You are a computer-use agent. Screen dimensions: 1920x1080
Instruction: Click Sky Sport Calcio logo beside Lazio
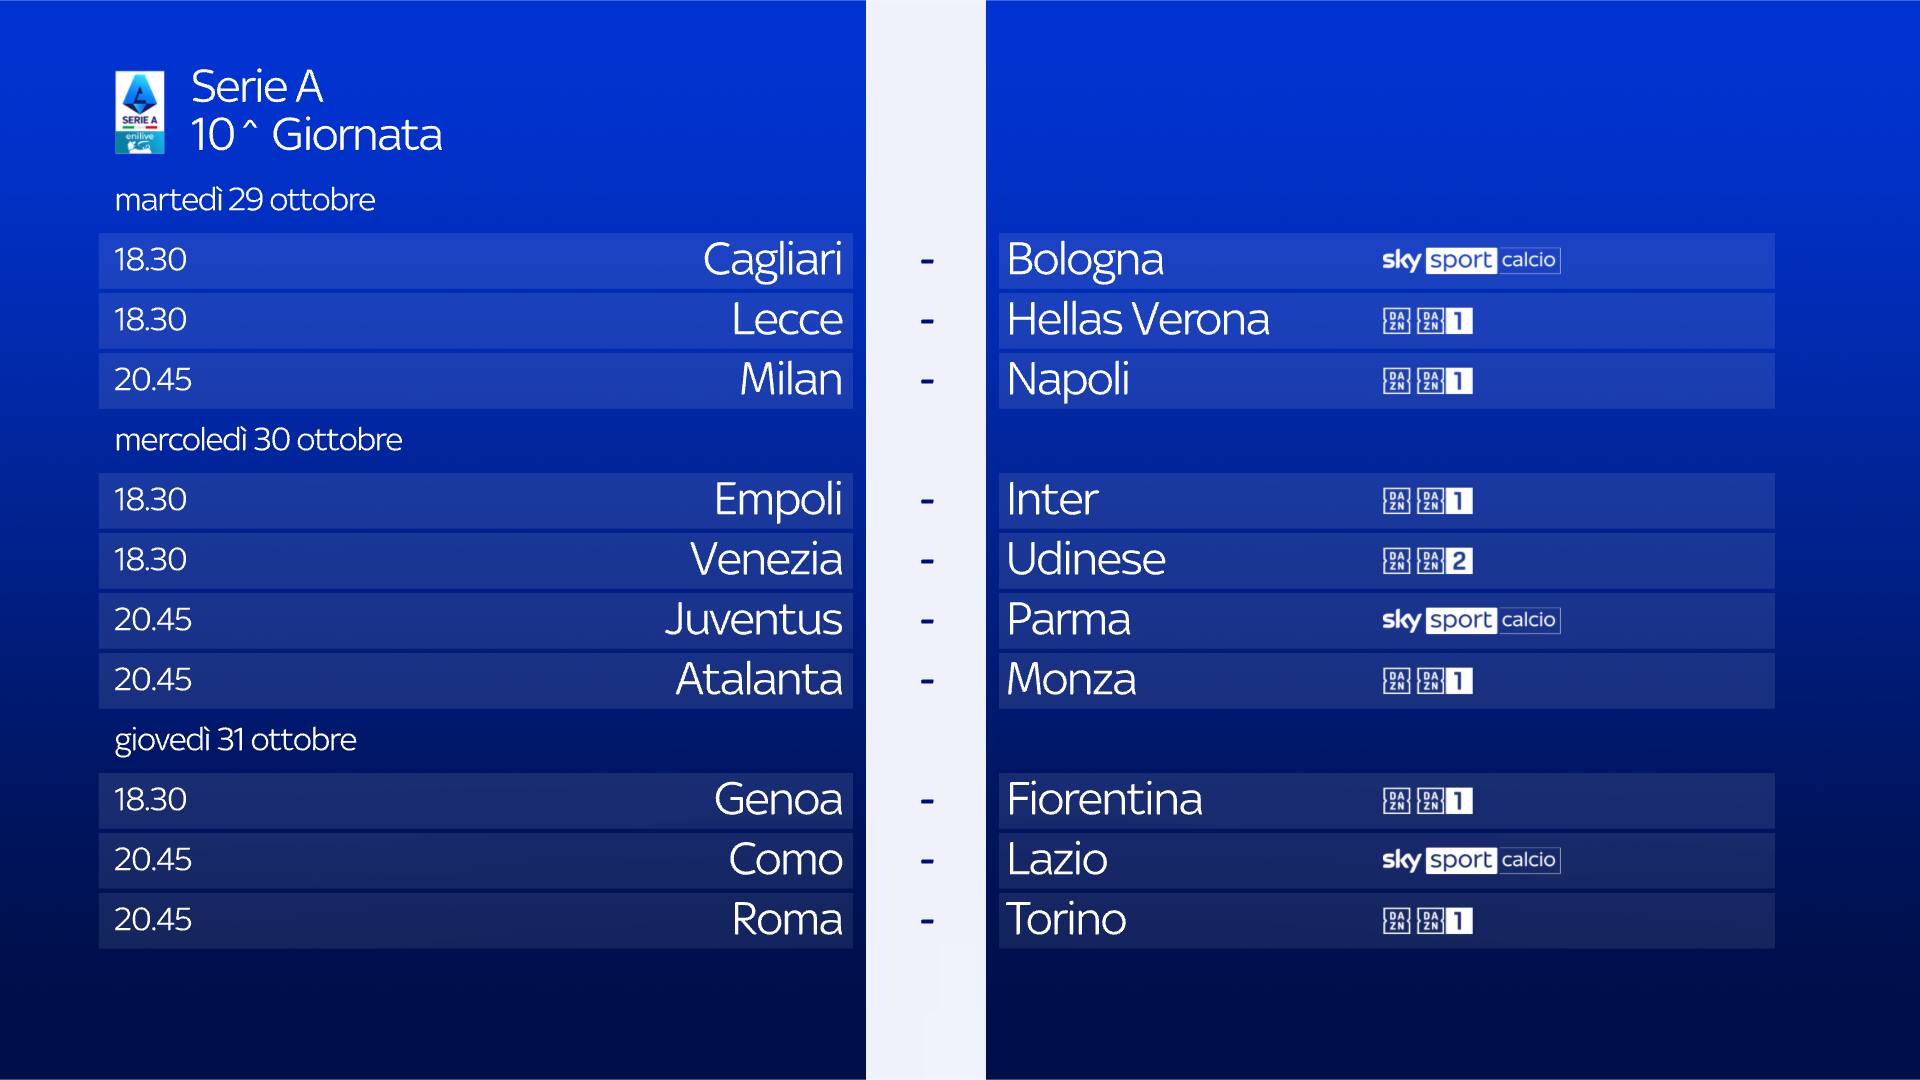click(x=1470, y=860)
